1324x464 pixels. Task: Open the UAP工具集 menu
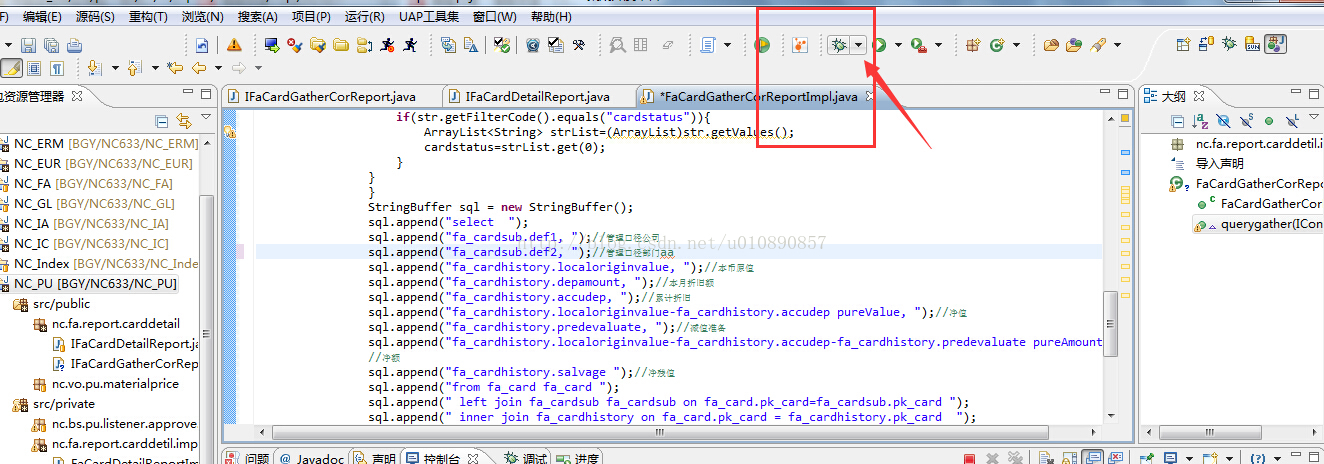[429, 17]
